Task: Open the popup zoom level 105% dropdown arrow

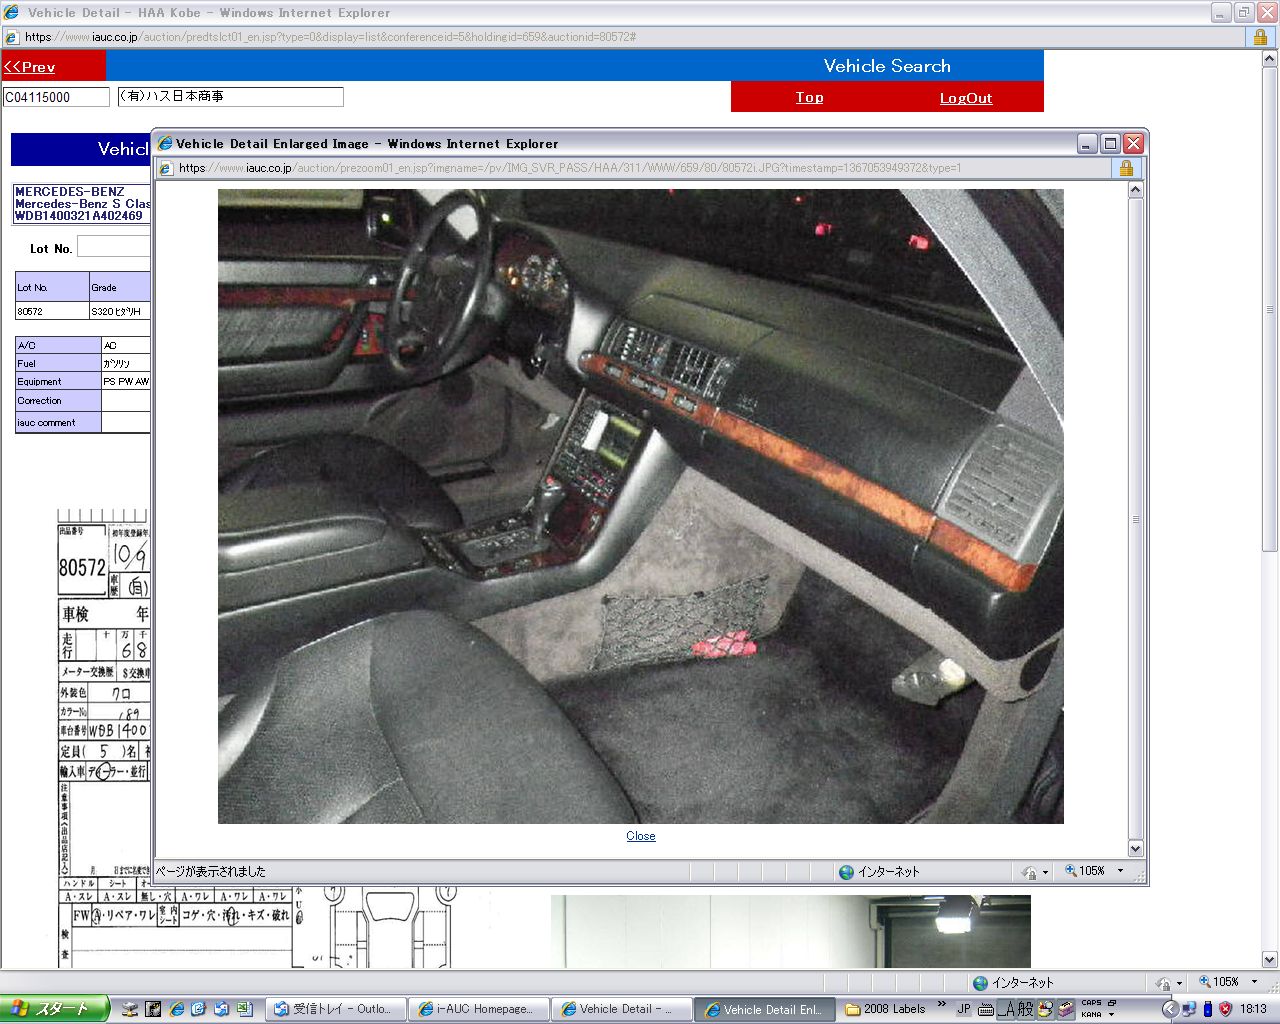Action: [x=1120, y=871]
